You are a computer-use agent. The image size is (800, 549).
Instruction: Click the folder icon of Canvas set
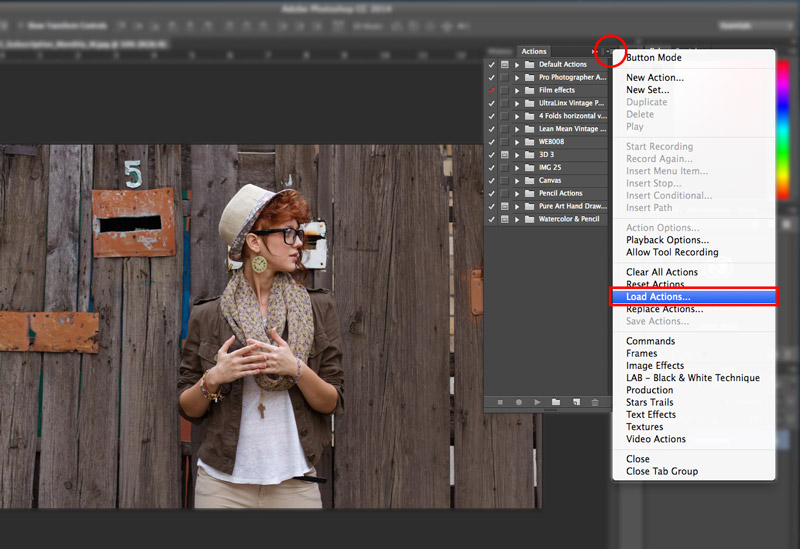pyautogui.click(x=530, y=181)
